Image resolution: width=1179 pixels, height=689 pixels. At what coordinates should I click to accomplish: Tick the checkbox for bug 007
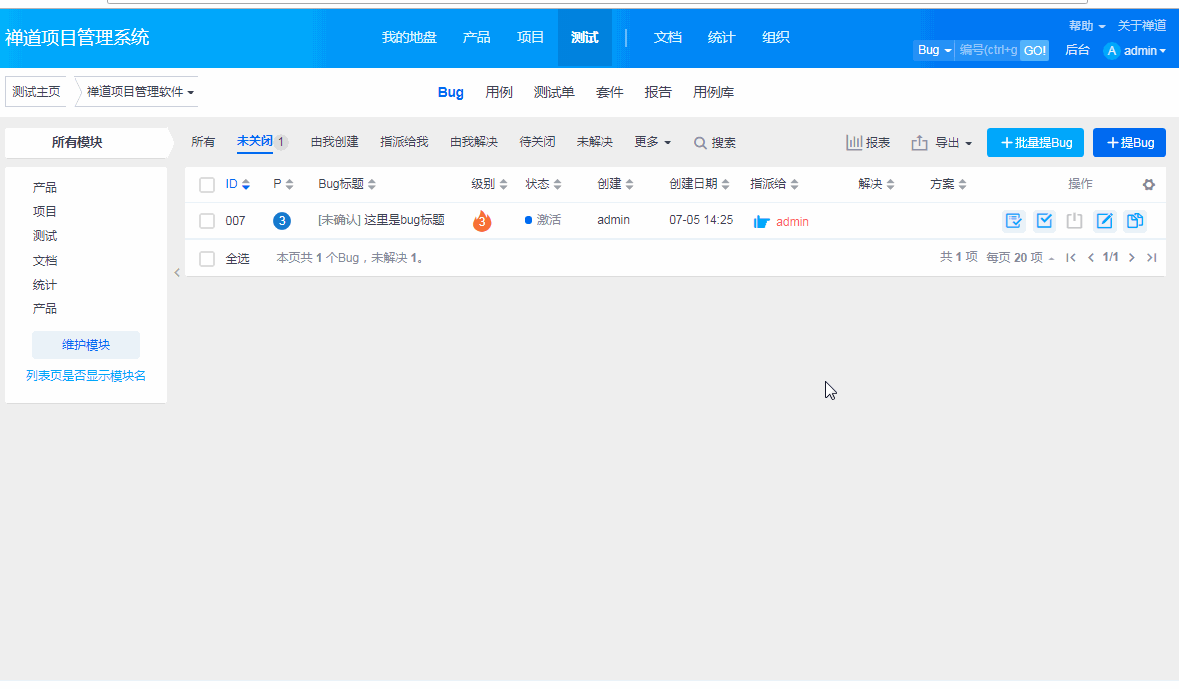[207, 221]
